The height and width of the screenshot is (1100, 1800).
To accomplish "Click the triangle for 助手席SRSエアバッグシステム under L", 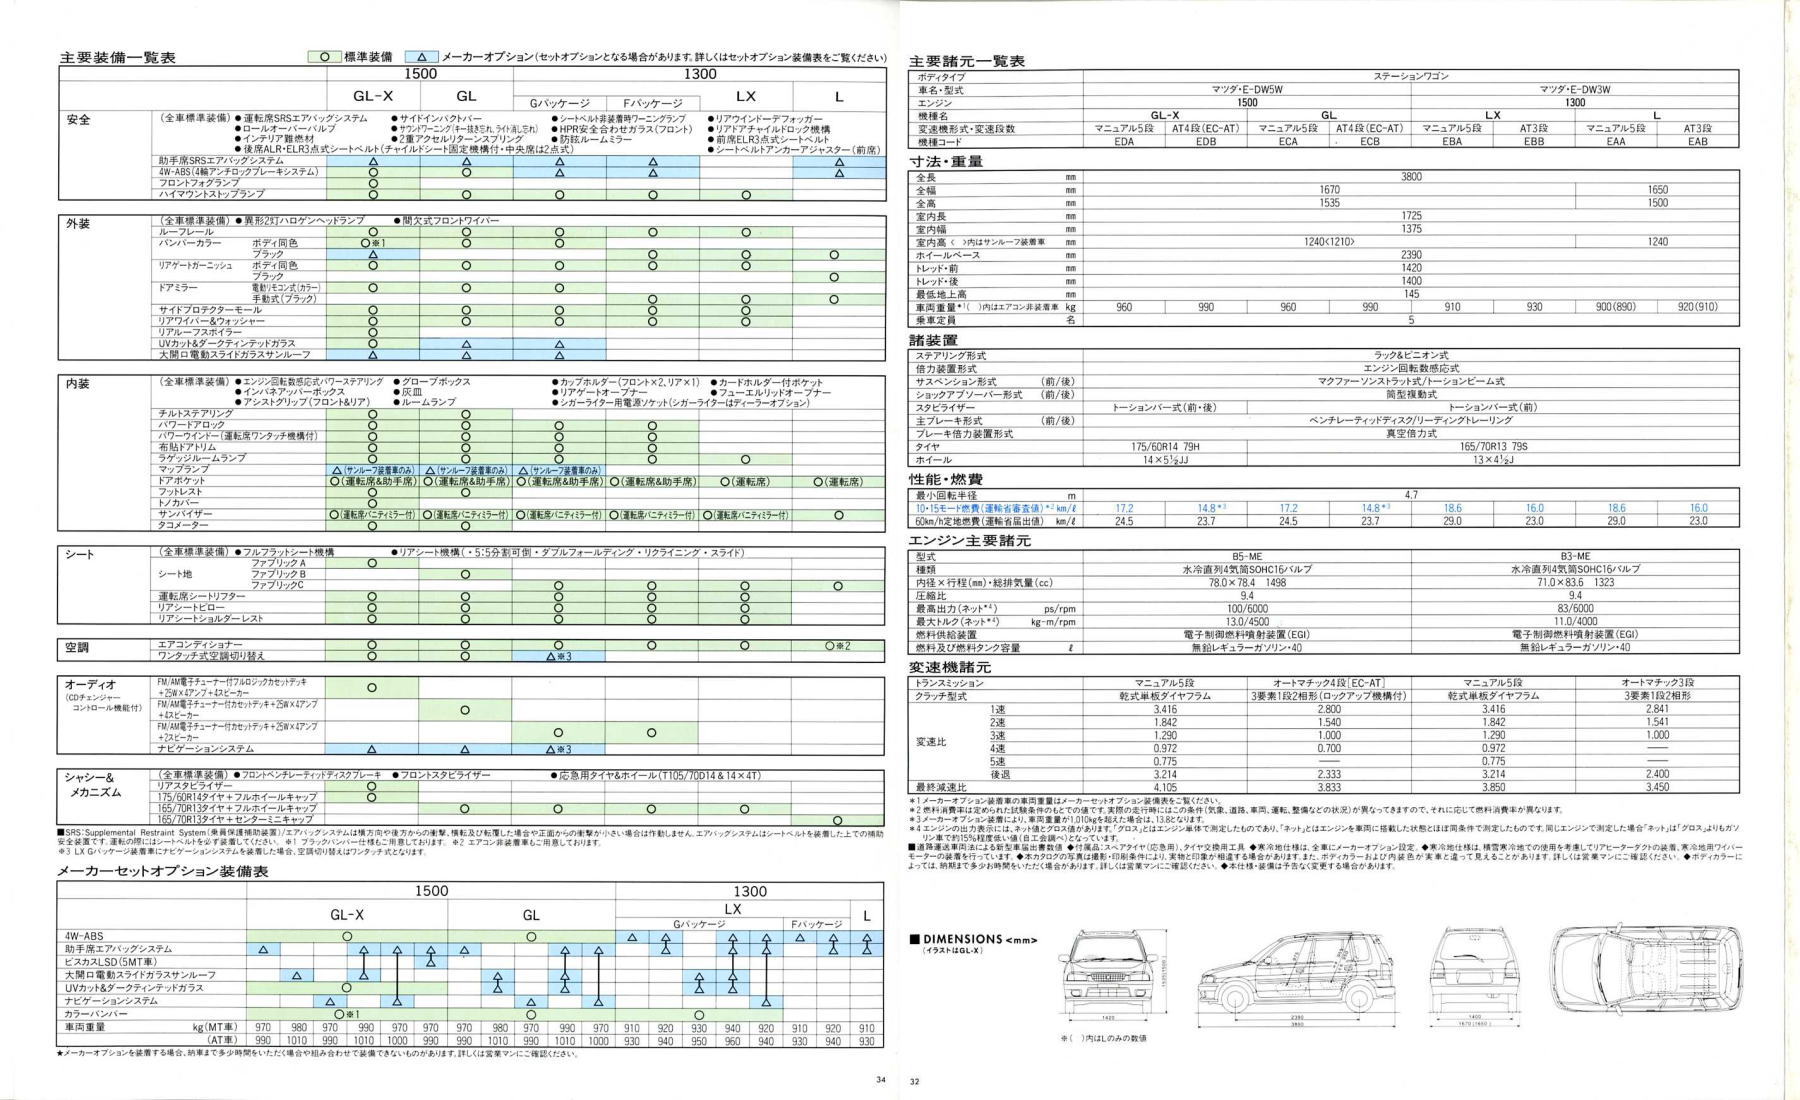I will click(838, 161).
